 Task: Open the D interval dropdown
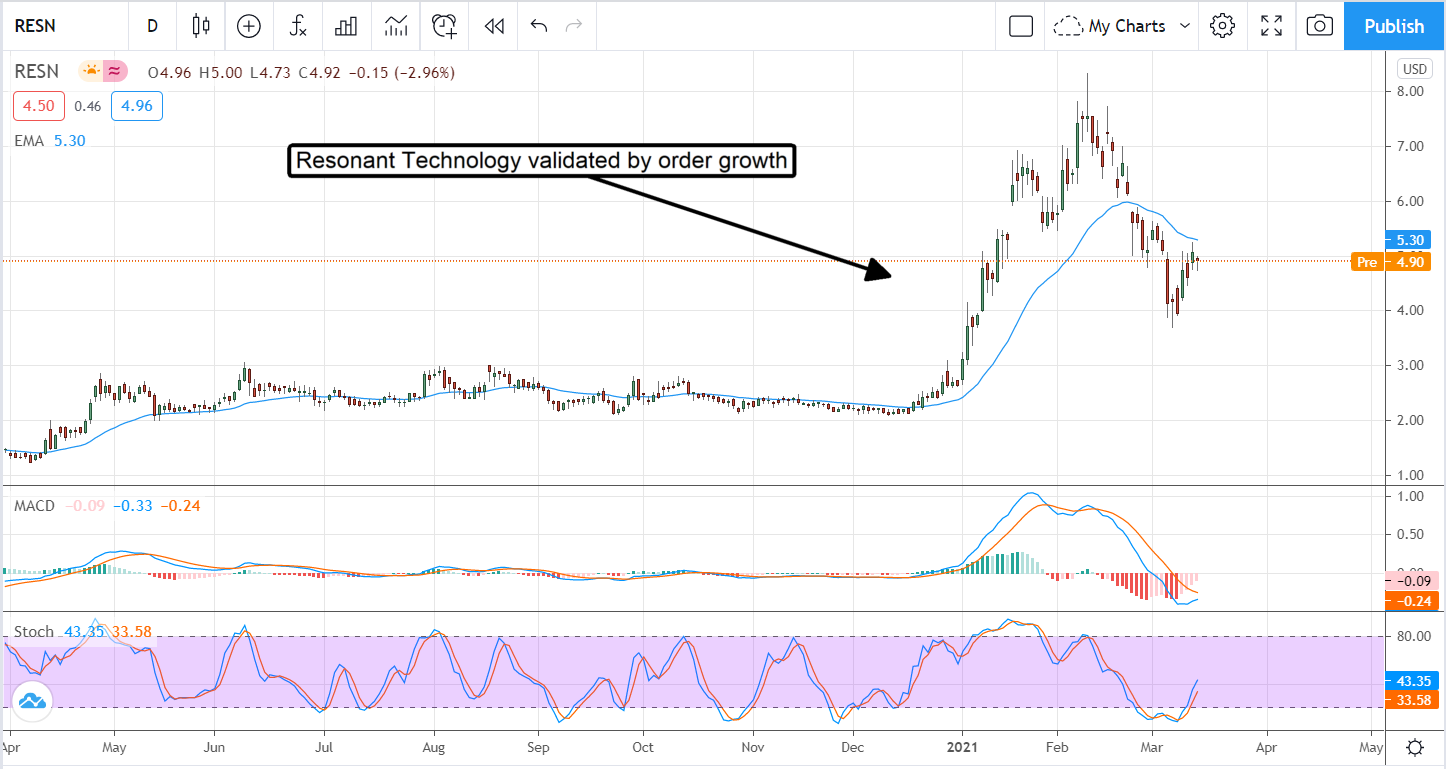pos(152,26)
